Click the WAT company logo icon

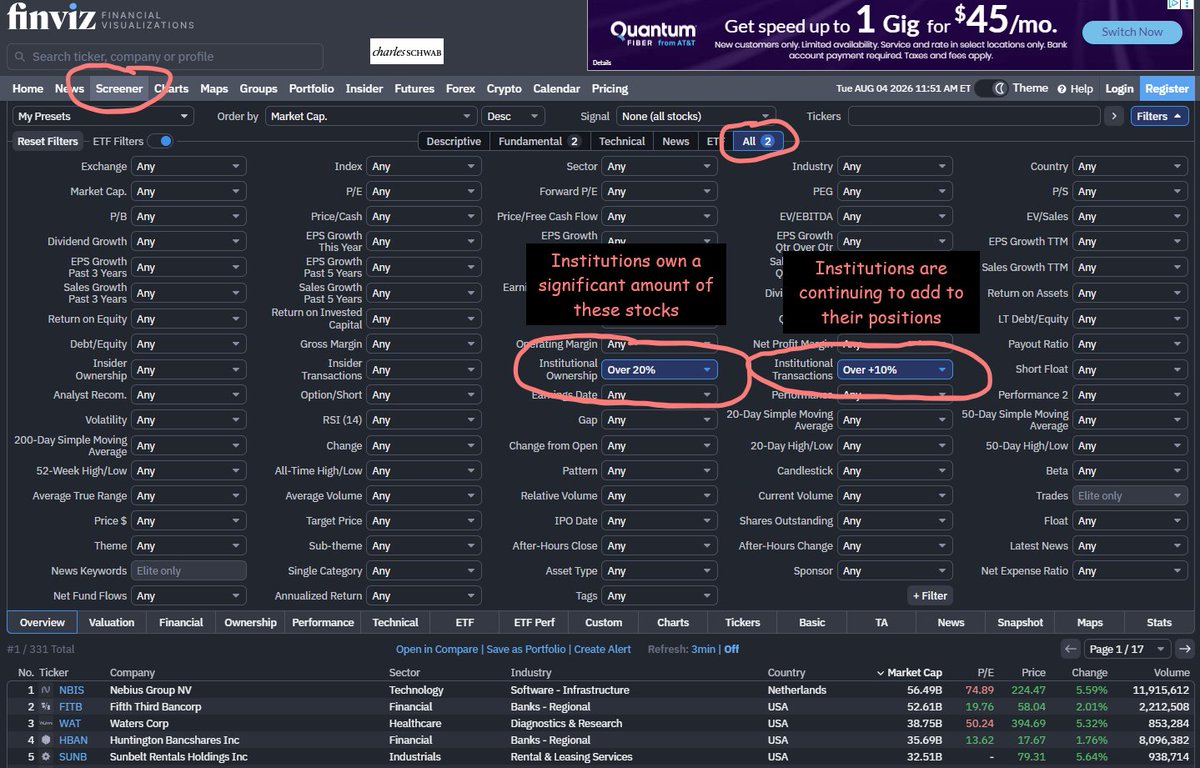tap(45, 723)
